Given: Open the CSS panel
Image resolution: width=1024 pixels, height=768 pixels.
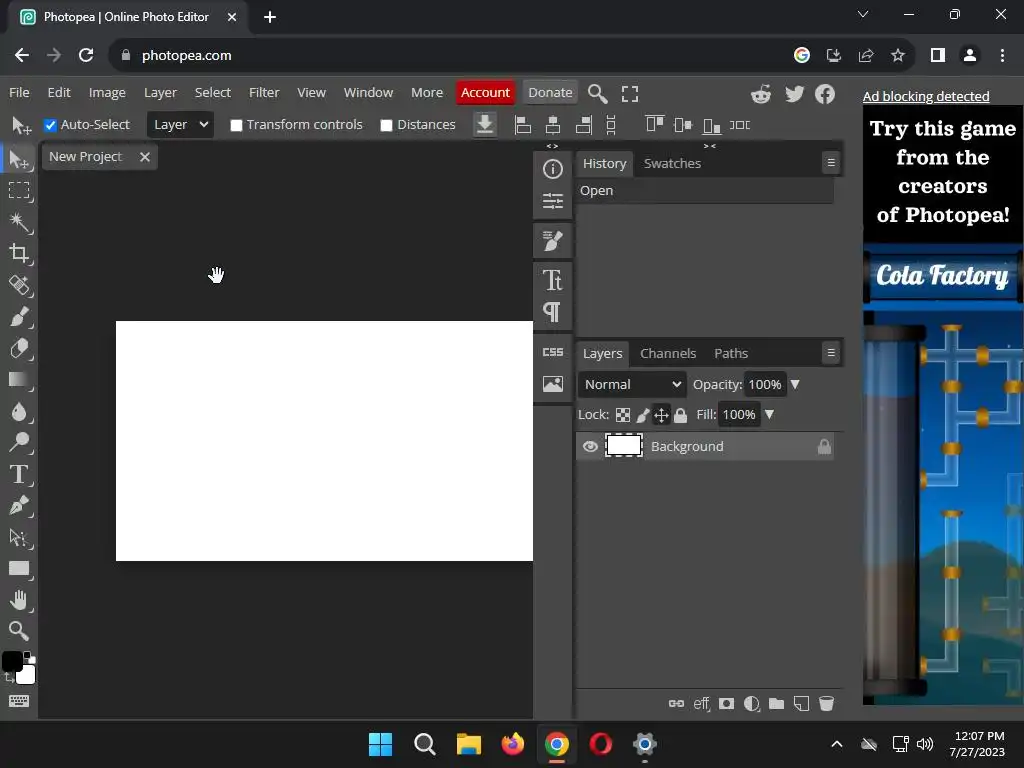Looking at the screenshot, I should tap(552, 352).
